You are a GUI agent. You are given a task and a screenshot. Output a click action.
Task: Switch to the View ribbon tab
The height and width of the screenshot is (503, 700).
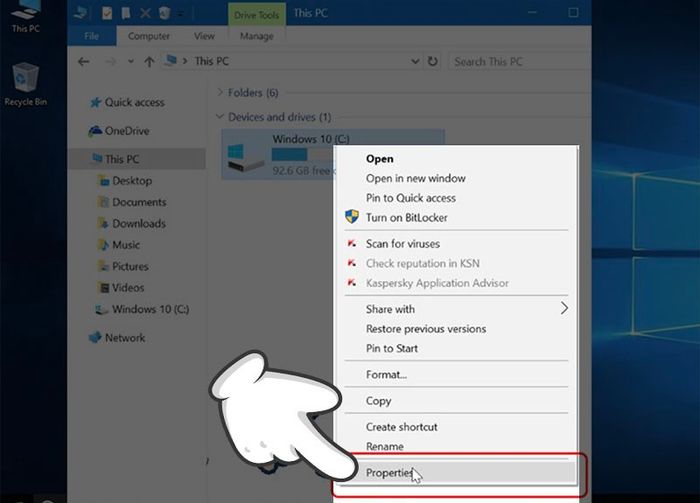click(x=204, y=36)
